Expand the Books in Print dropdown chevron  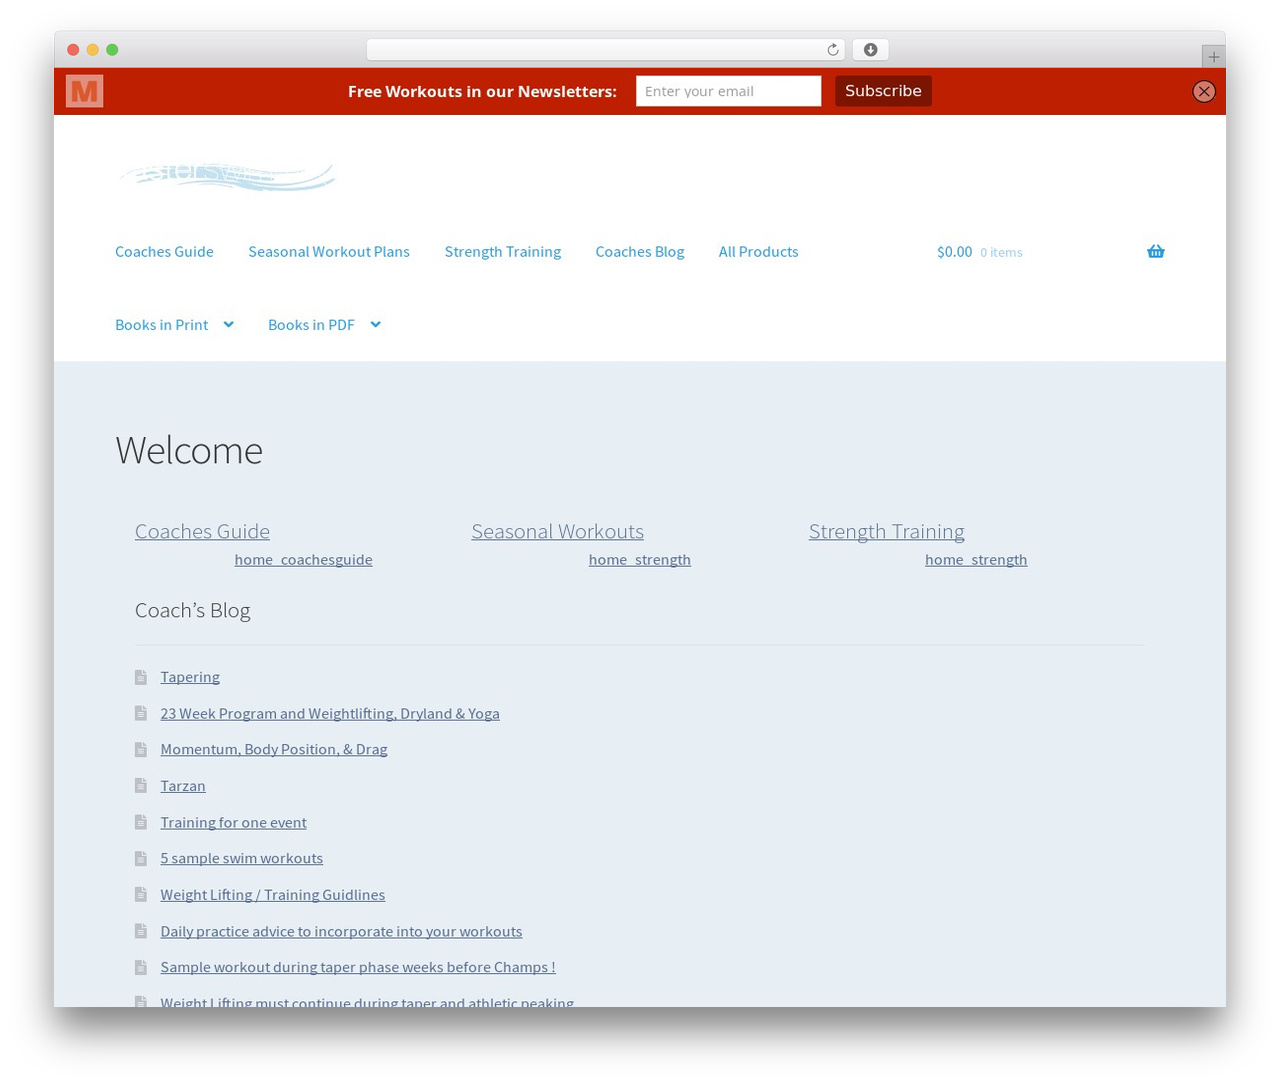coord(228,325)
